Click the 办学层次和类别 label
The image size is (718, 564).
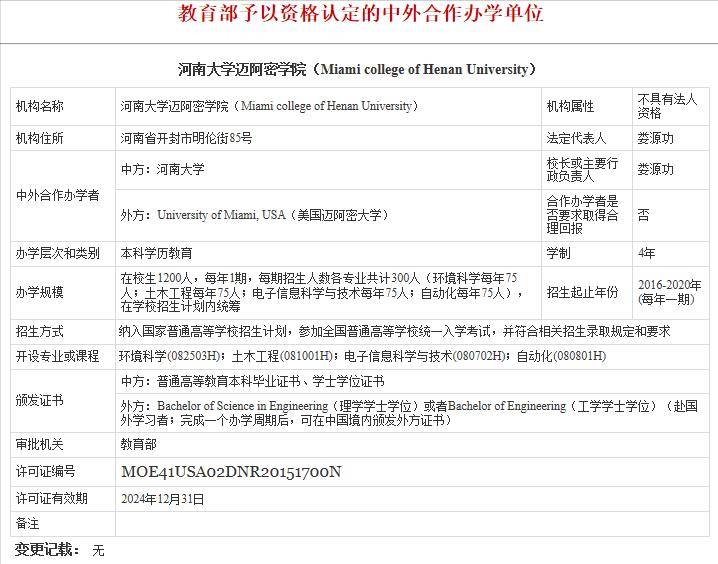click(x=58, y=253)
